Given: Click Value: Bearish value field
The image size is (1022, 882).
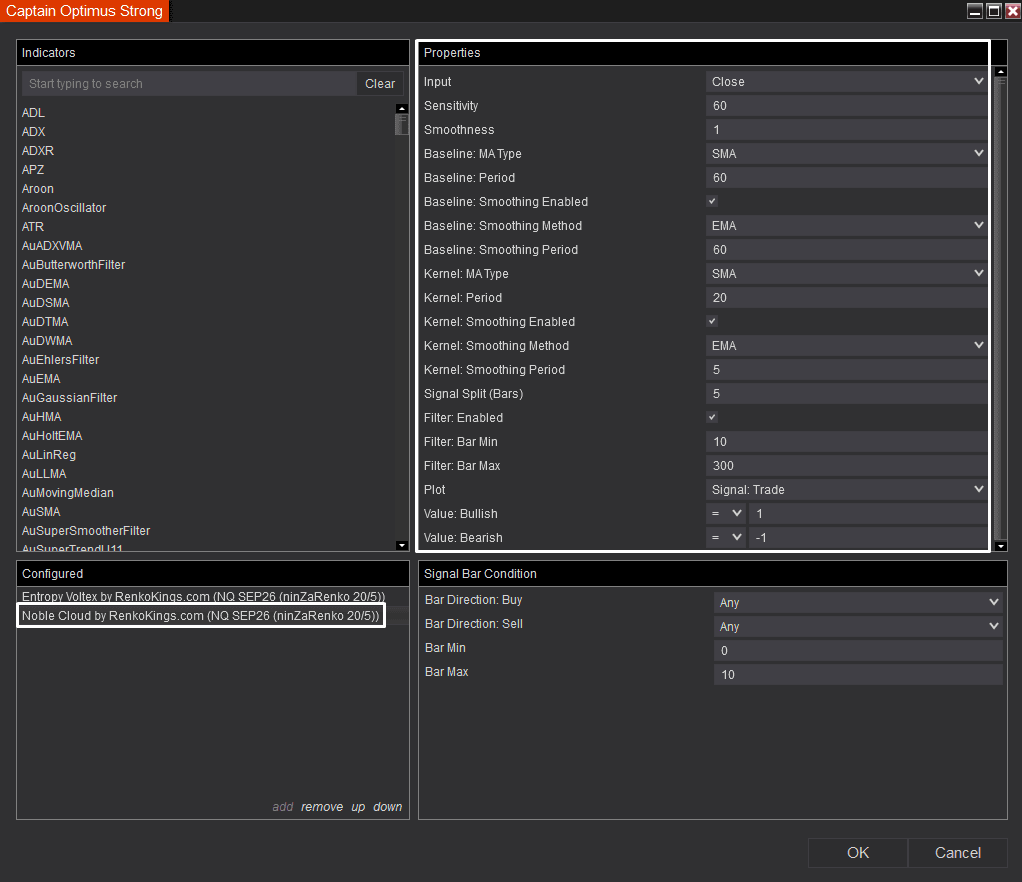Looking at the screenshot, I should pos(868,538).
